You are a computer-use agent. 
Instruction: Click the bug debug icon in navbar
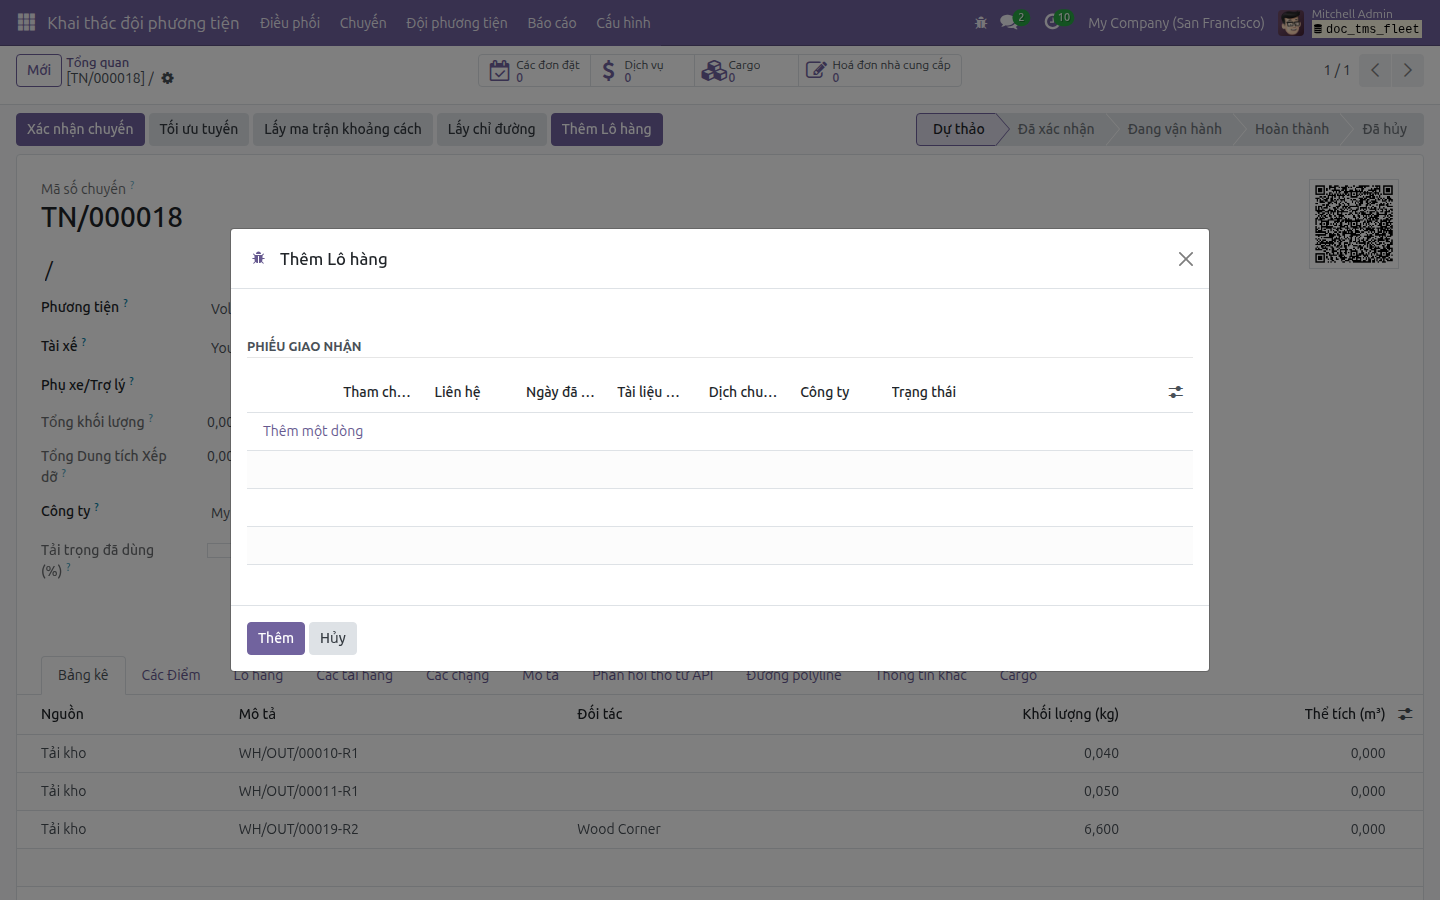pos(981,22)
